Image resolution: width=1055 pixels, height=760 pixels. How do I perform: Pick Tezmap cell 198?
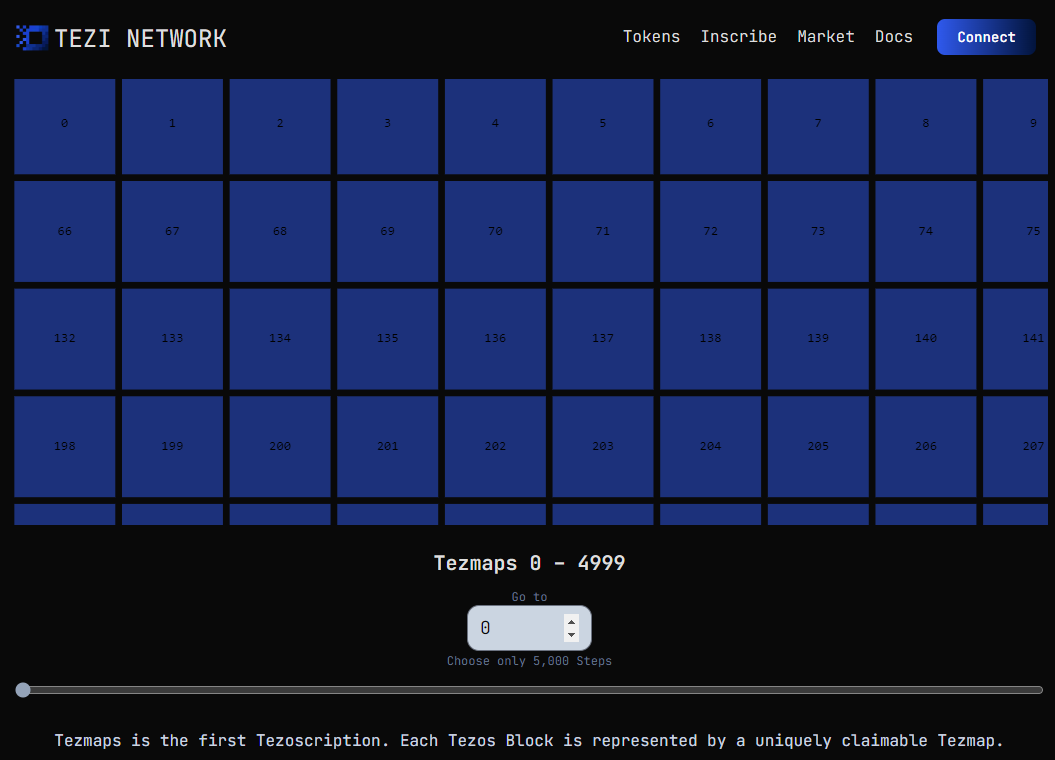65,447
